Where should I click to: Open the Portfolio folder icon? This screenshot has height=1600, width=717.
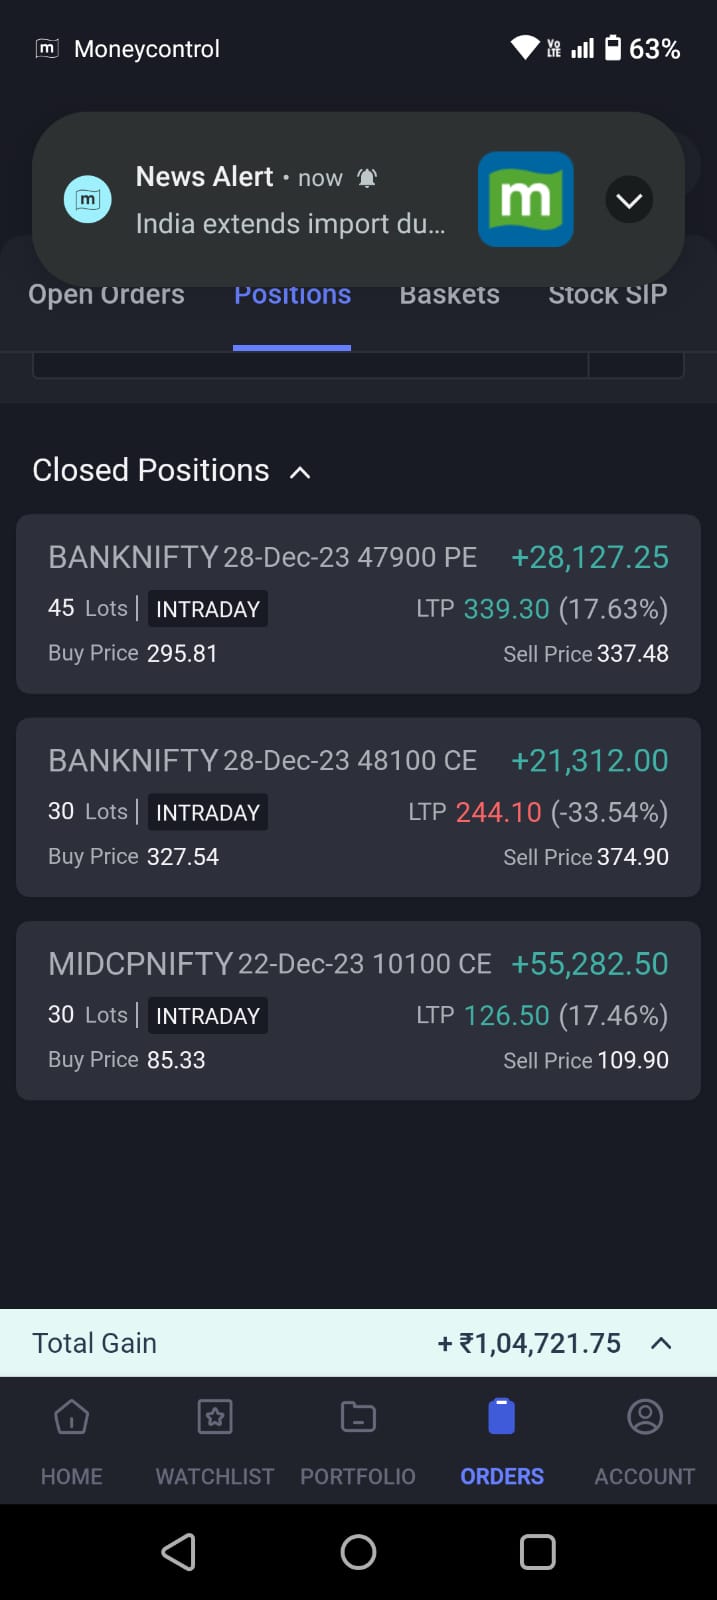point(358,1417)
